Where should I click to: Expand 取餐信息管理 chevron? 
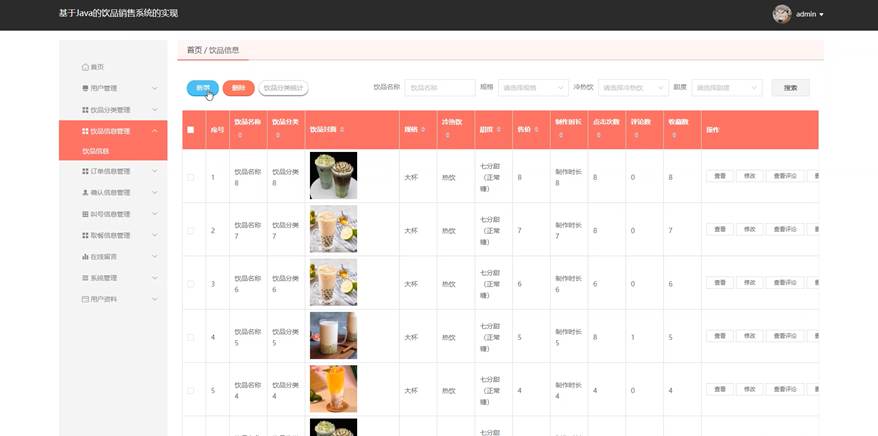(155, 235)
